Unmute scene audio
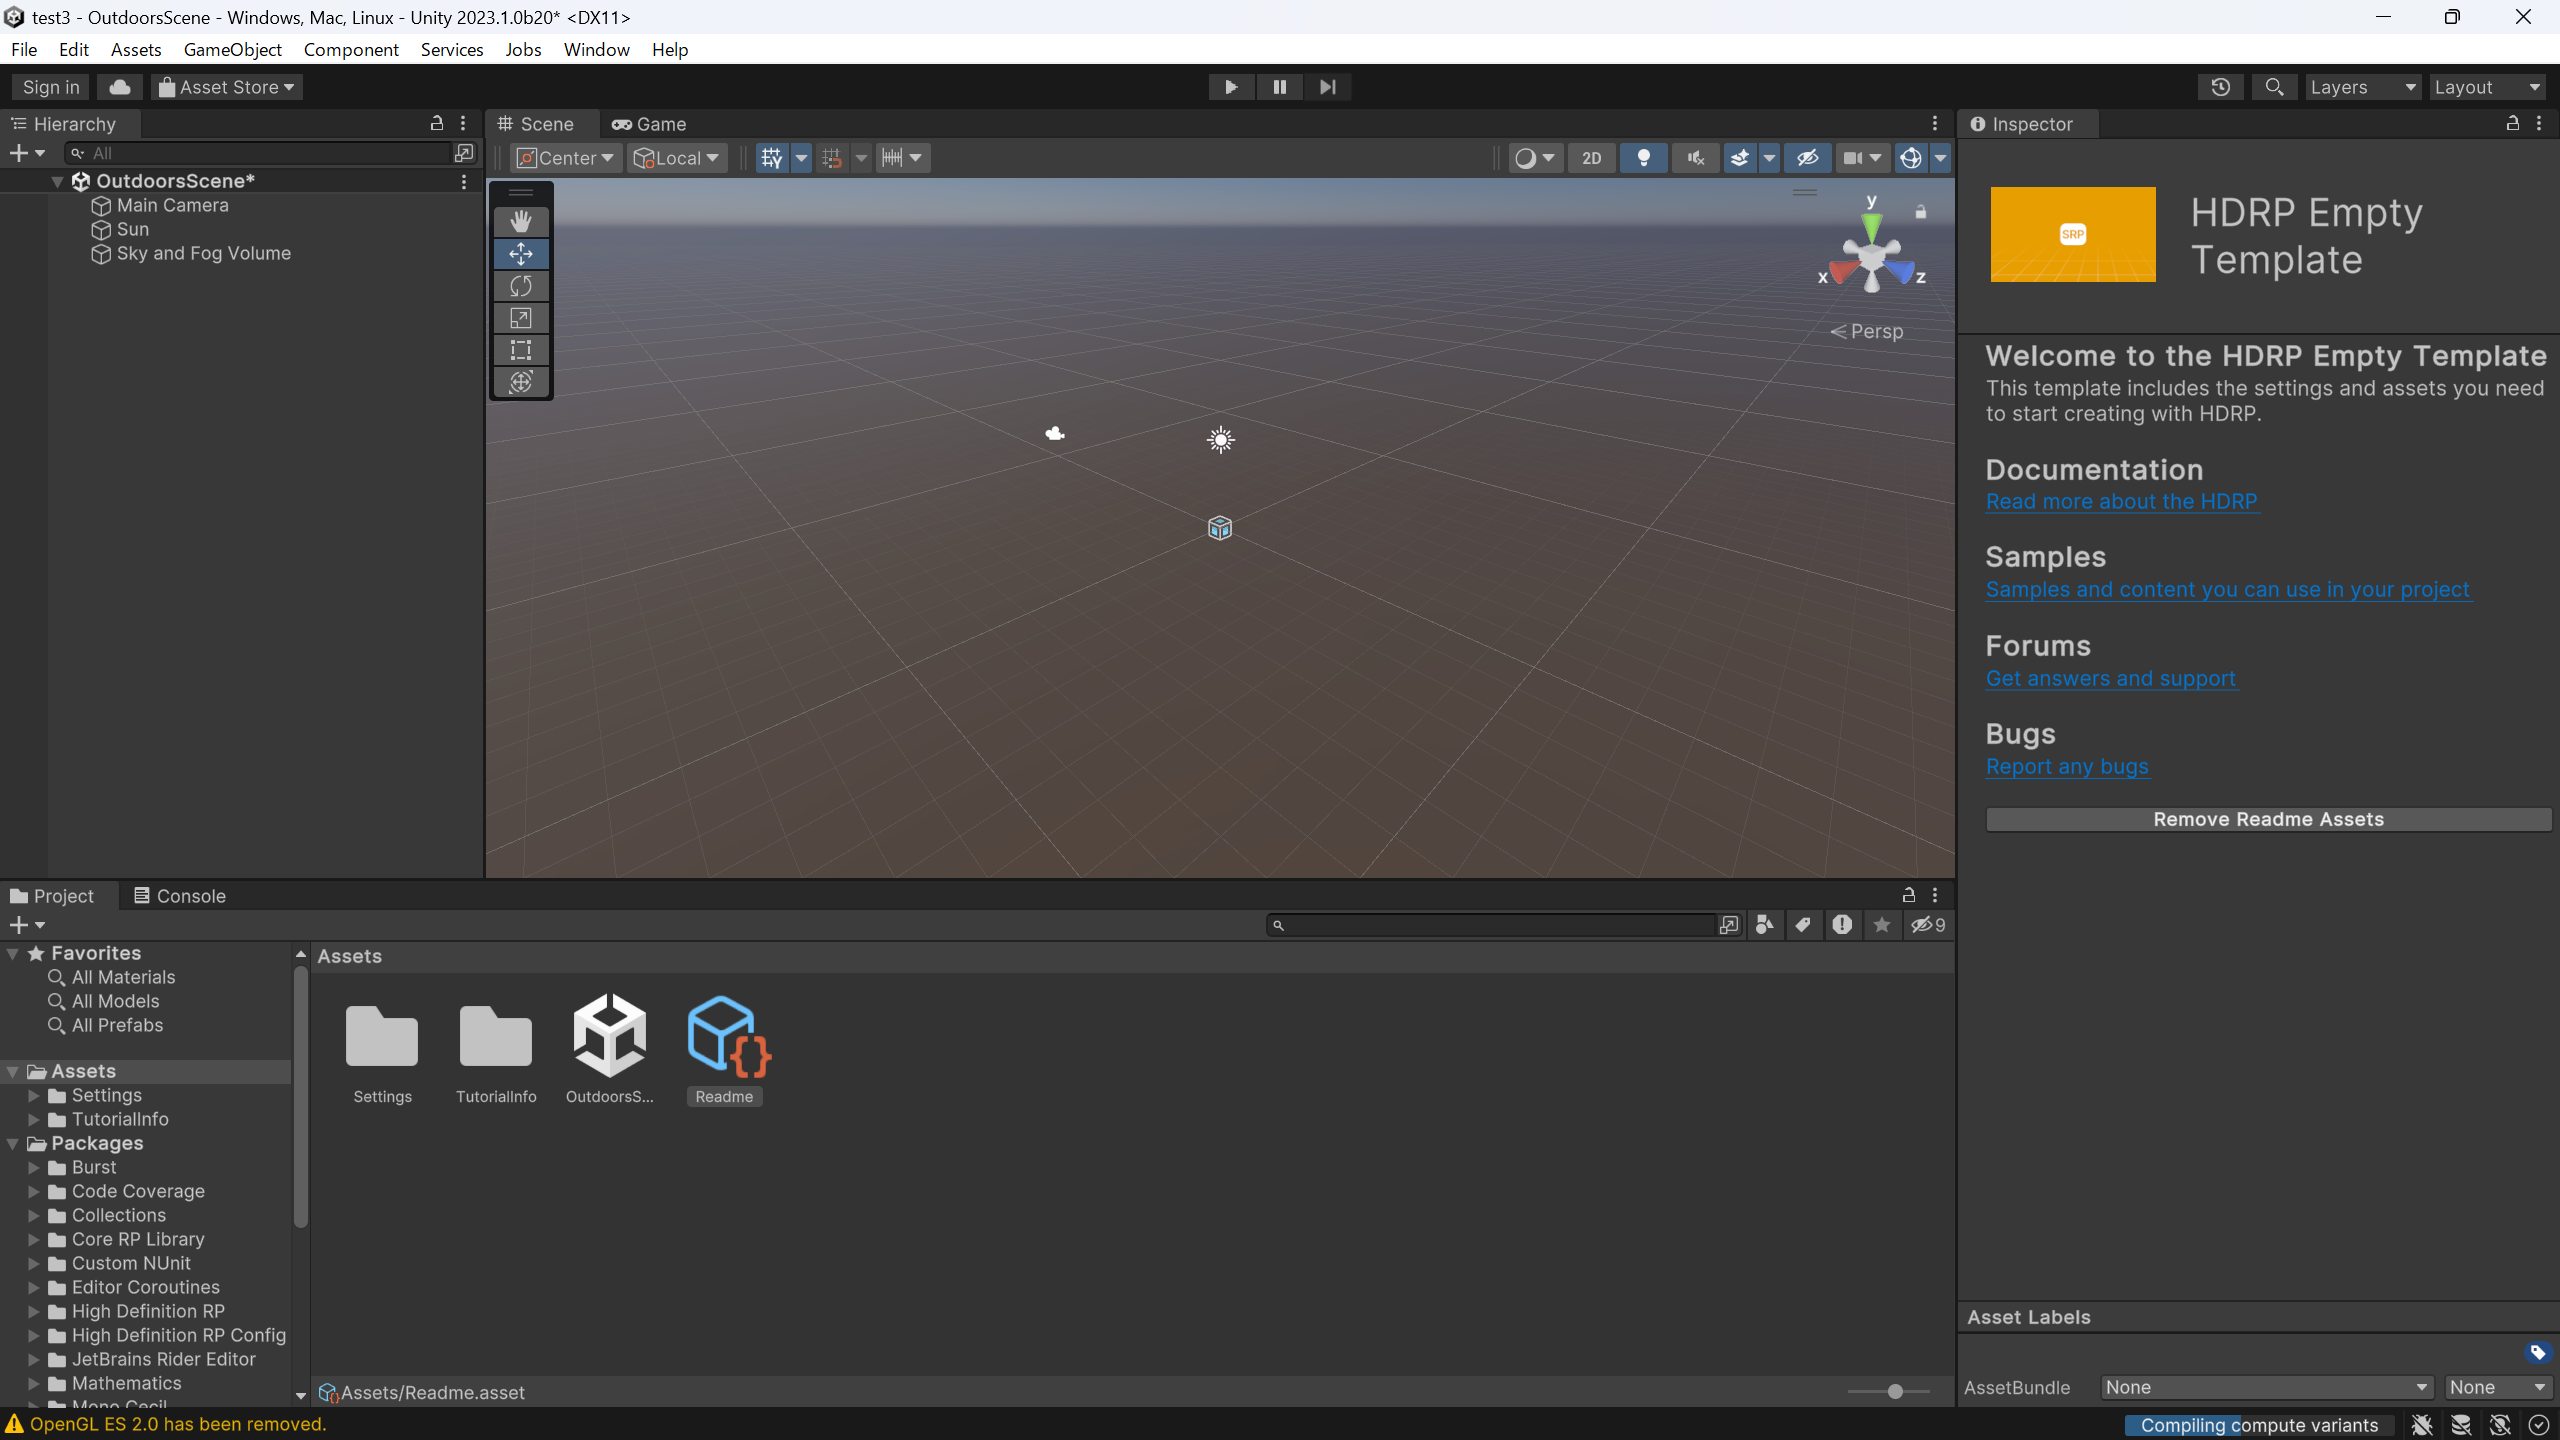This screenshot has width=2560, height=1440. point(1694,157)
